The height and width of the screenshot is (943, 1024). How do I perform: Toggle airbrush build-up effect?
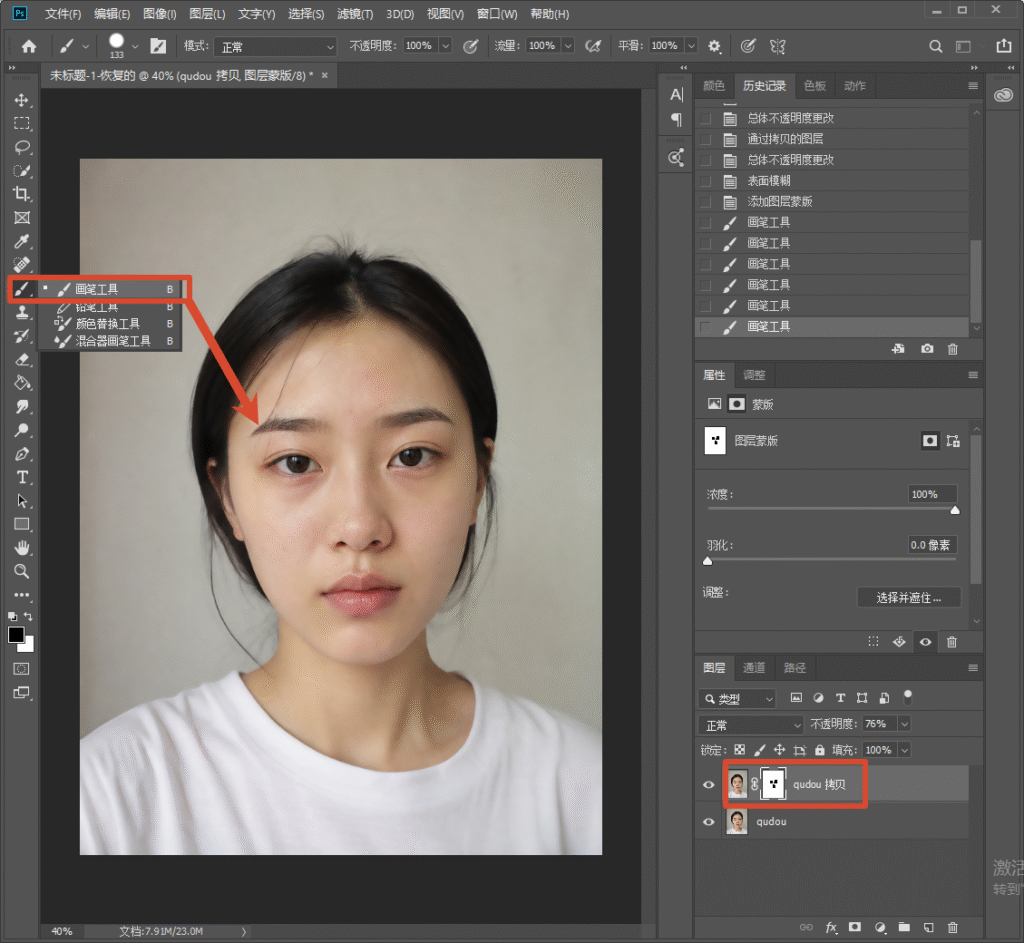pyautogui.click(x=593, y=46)
